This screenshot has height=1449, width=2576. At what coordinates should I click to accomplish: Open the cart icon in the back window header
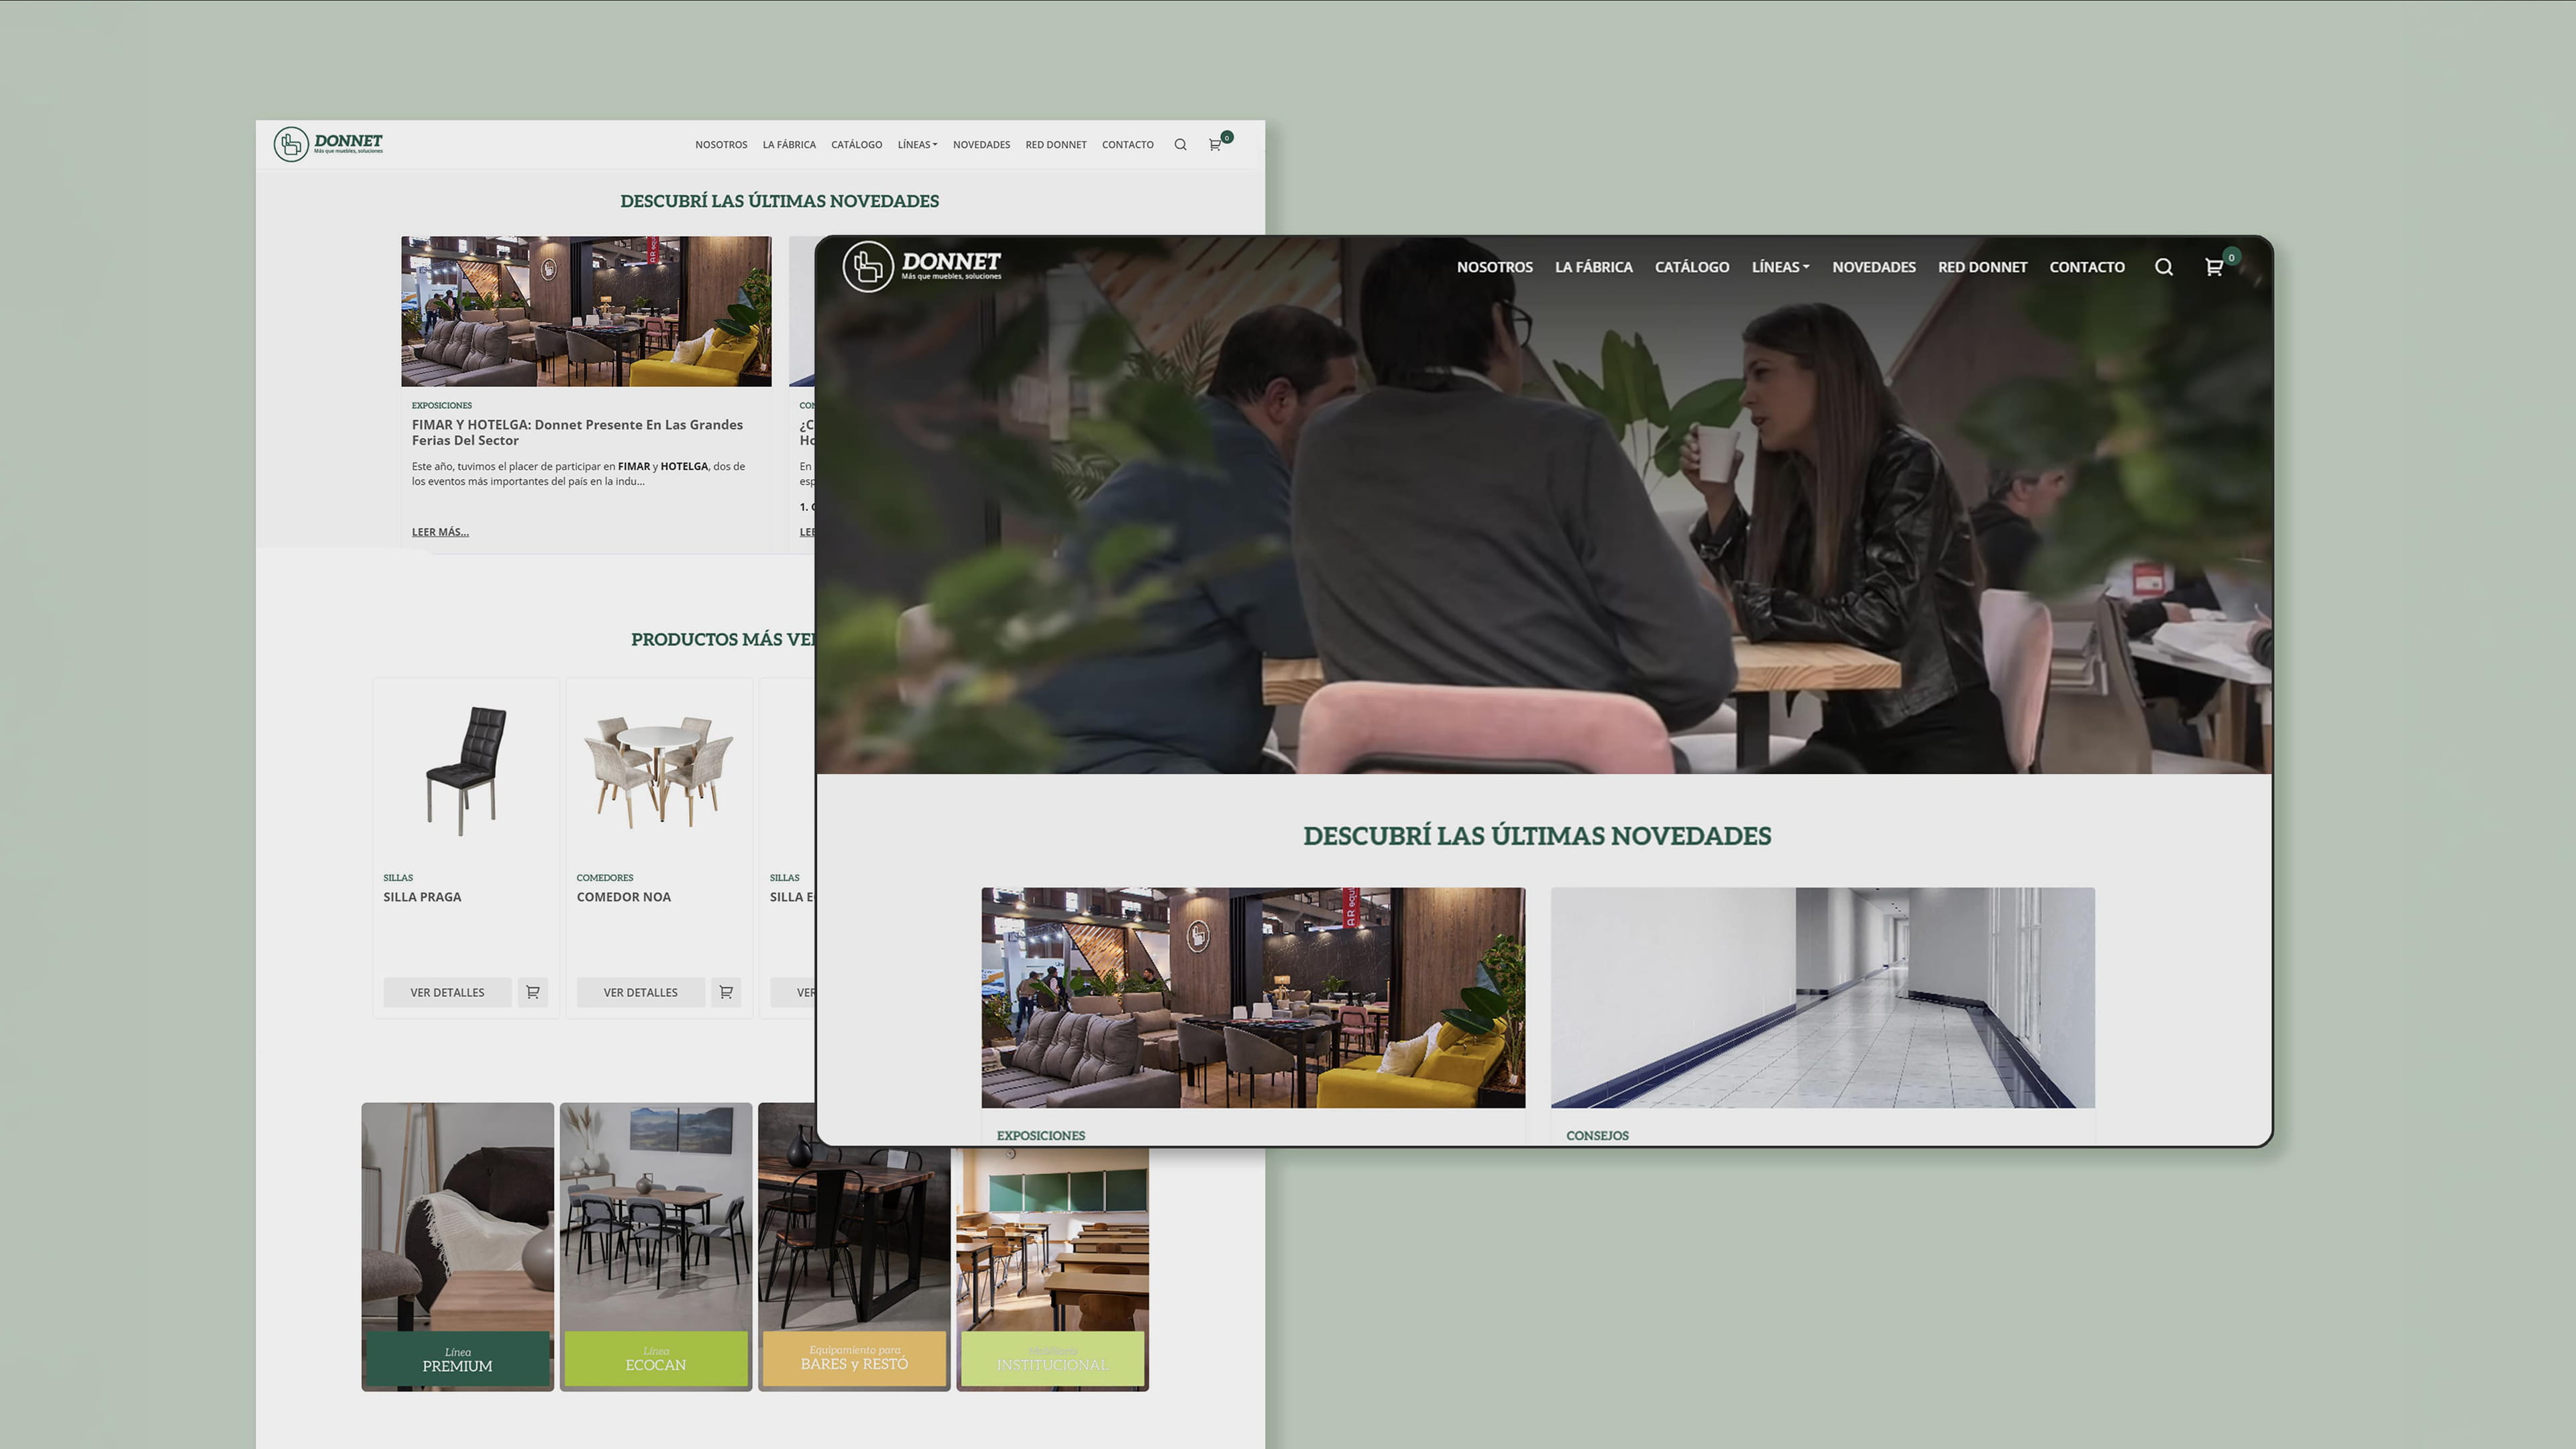click(x=1215, y=145)
